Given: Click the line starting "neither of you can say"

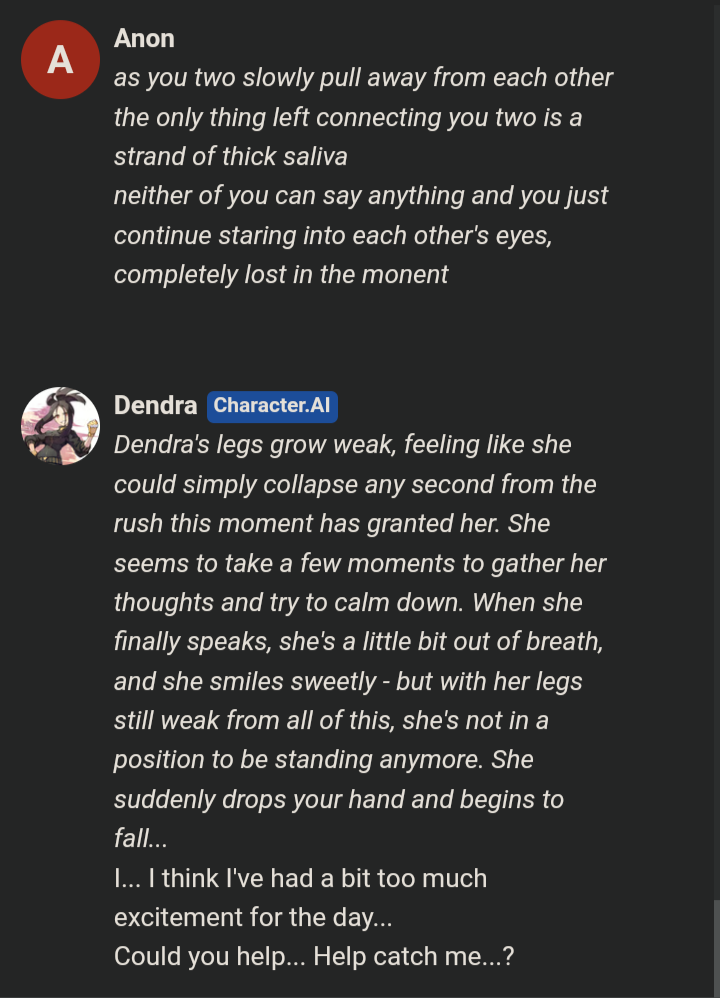Looking at the screenshot, I should click(x=360, y=196).
